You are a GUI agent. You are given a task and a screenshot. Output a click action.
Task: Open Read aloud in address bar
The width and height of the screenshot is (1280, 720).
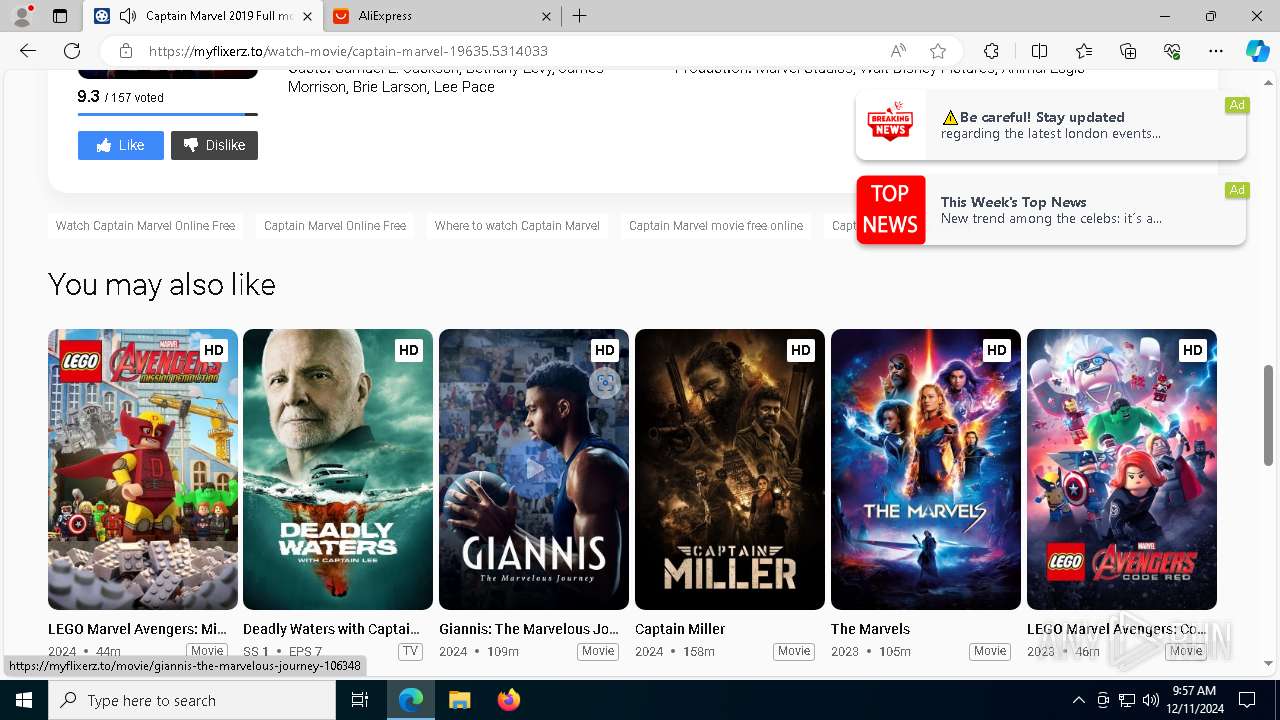pyautogui.click(x=898, y=51)
